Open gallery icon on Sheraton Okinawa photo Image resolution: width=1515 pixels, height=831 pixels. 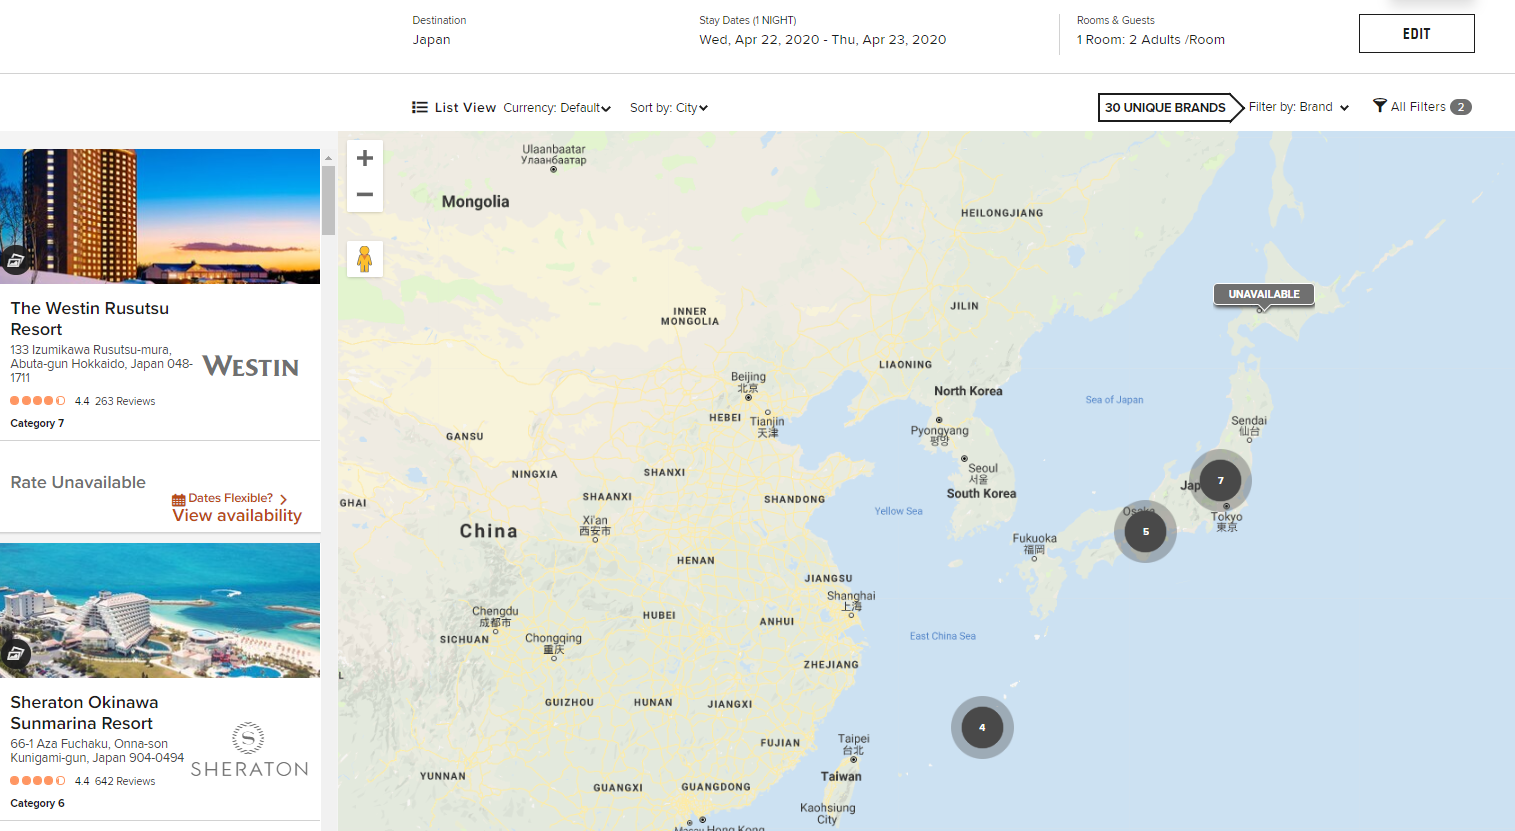[x=15, y=654]
